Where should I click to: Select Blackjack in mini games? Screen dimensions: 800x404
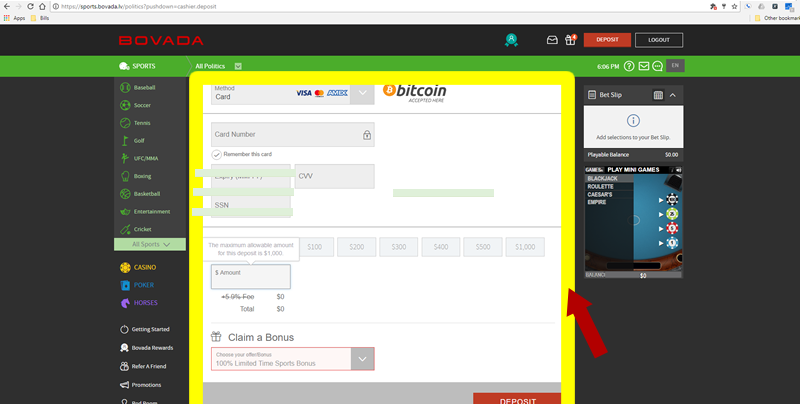[603, 179]
